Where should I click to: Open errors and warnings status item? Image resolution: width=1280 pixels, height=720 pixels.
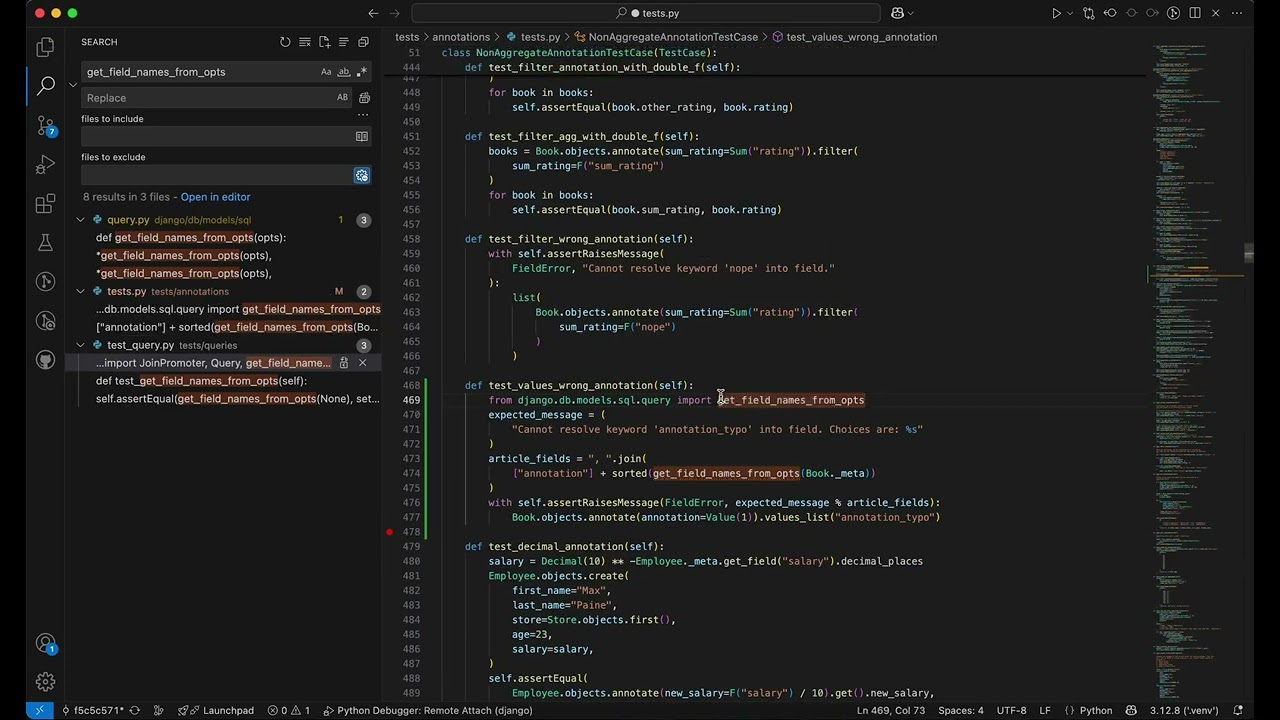[288, 710]
